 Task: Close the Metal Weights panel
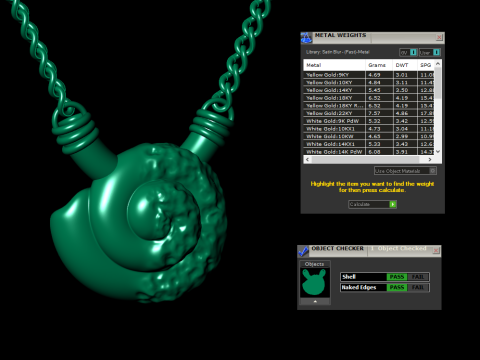point(439,37)
